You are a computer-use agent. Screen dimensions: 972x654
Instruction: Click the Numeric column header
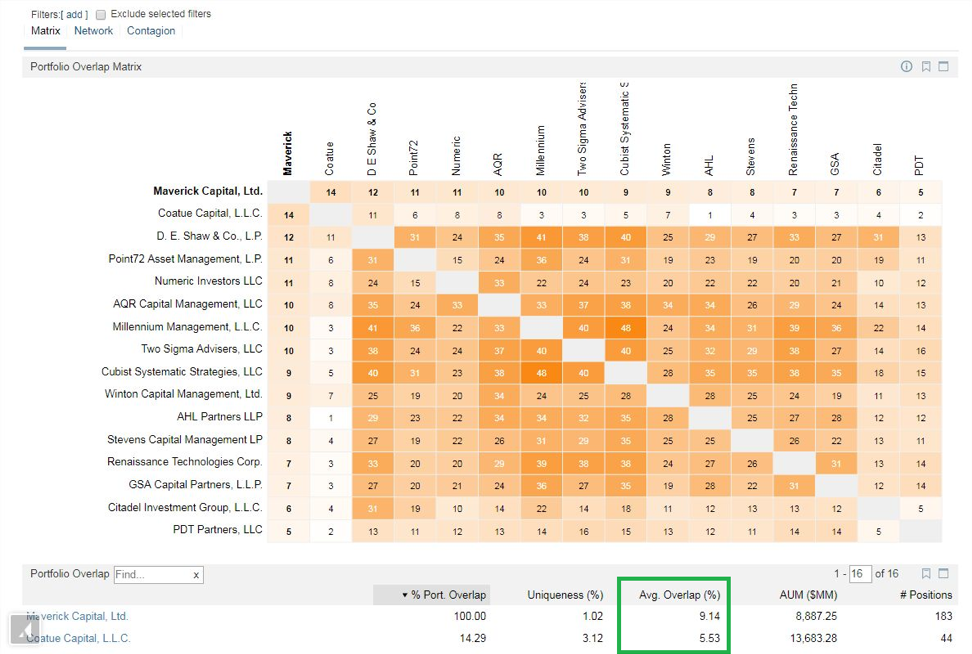pos(456,156)
